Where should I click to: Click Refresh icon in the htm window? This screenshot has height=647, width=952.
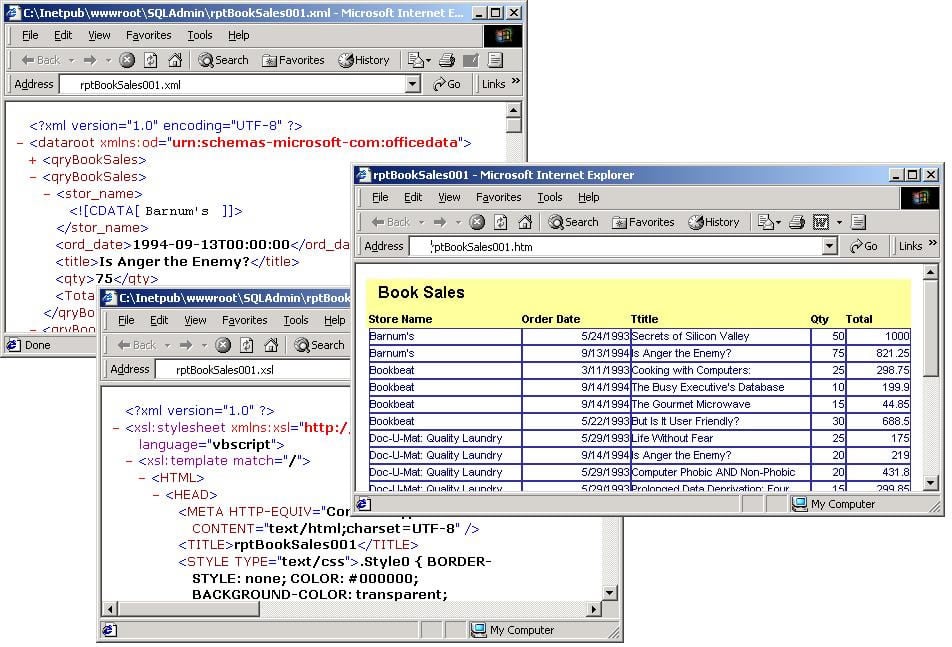[501, 222]
